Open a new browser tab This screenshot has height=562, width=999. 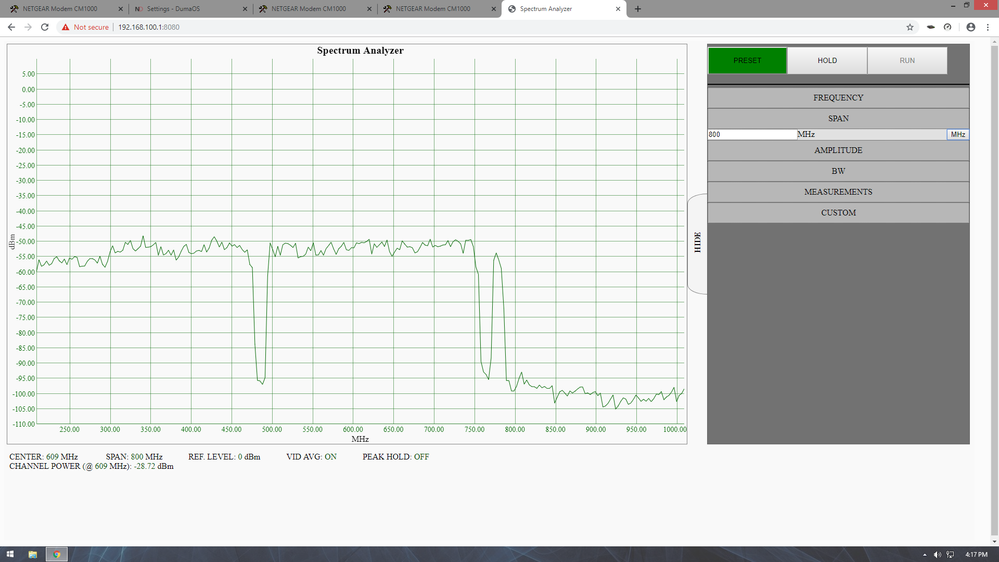pos(638,9)
